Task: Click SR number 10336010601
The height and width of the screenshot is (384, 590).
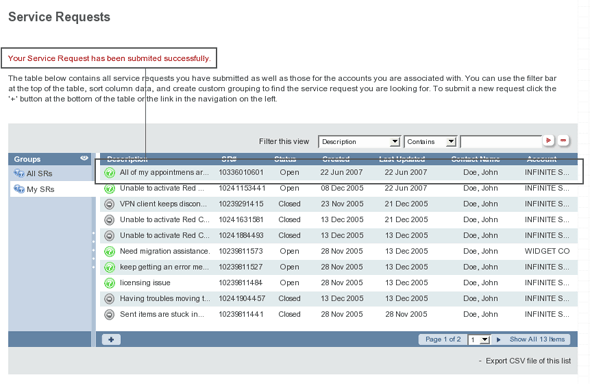Action: pyautogui.click(x=241, y=172)
